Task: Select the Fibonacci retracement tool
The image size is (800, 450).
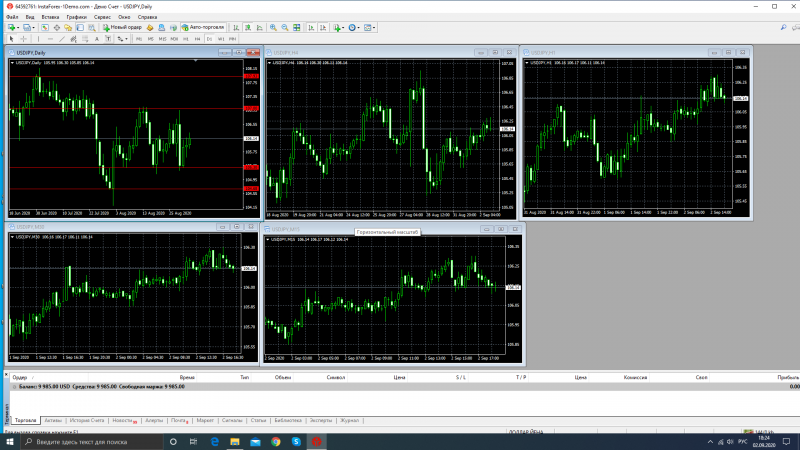Action: click(x=85, y=39)
